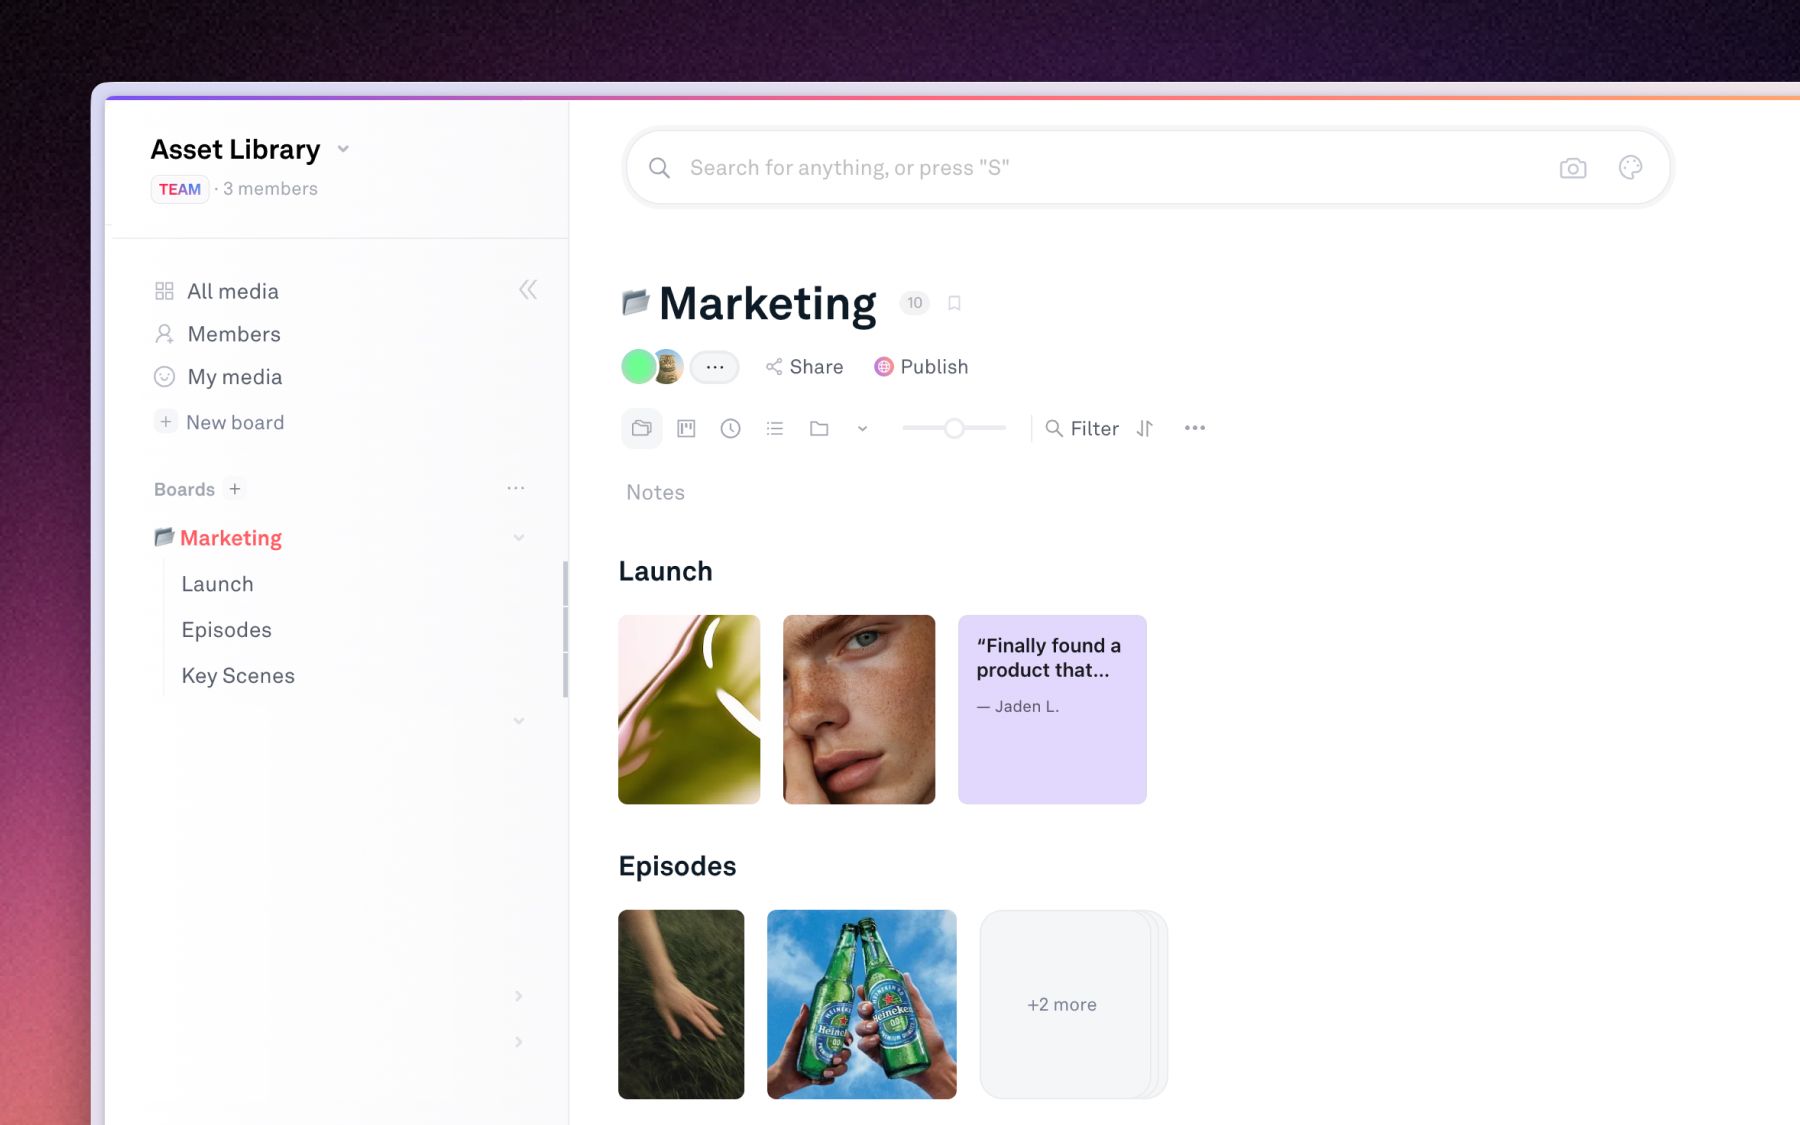Switch to the timeline clock view
Screen dimensions: 1800x1125
click(731, 428)
